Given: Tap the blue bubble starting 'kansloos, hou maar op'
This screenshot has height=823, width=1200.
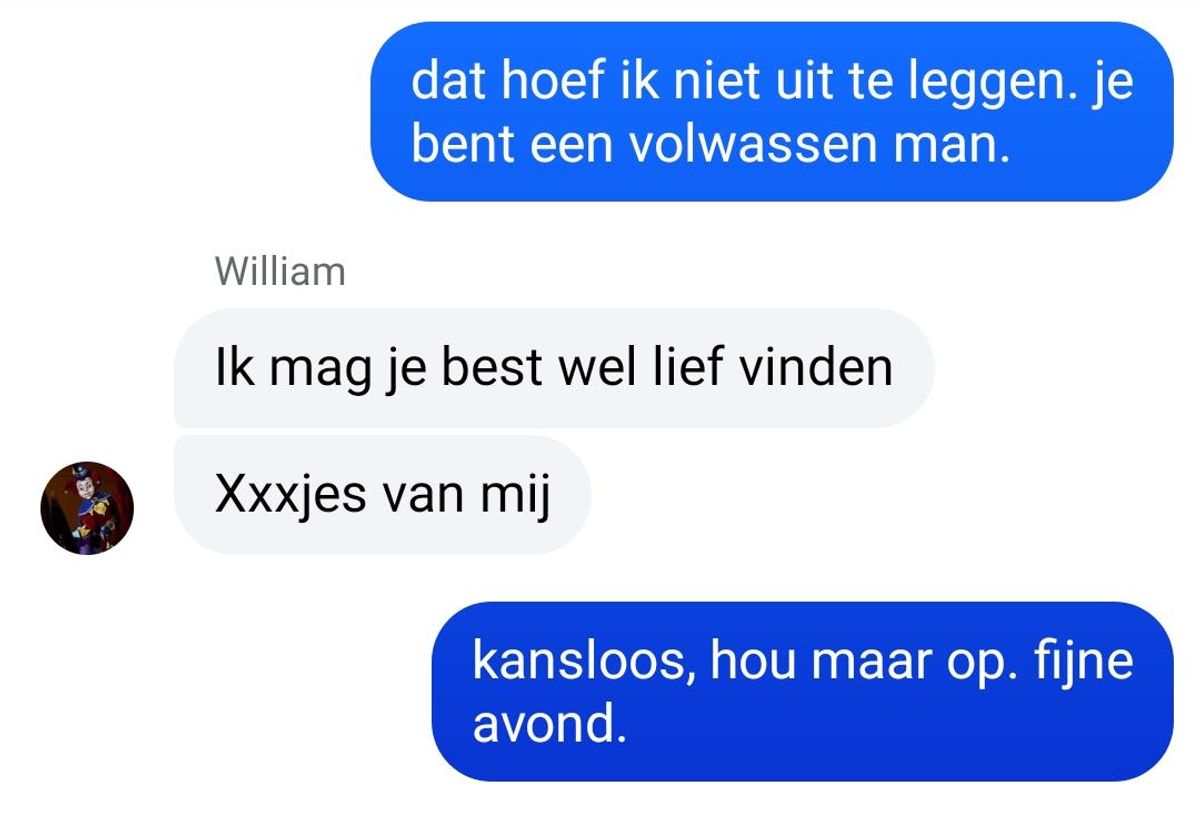Looking at the screenshot, I should pos(802,691).
